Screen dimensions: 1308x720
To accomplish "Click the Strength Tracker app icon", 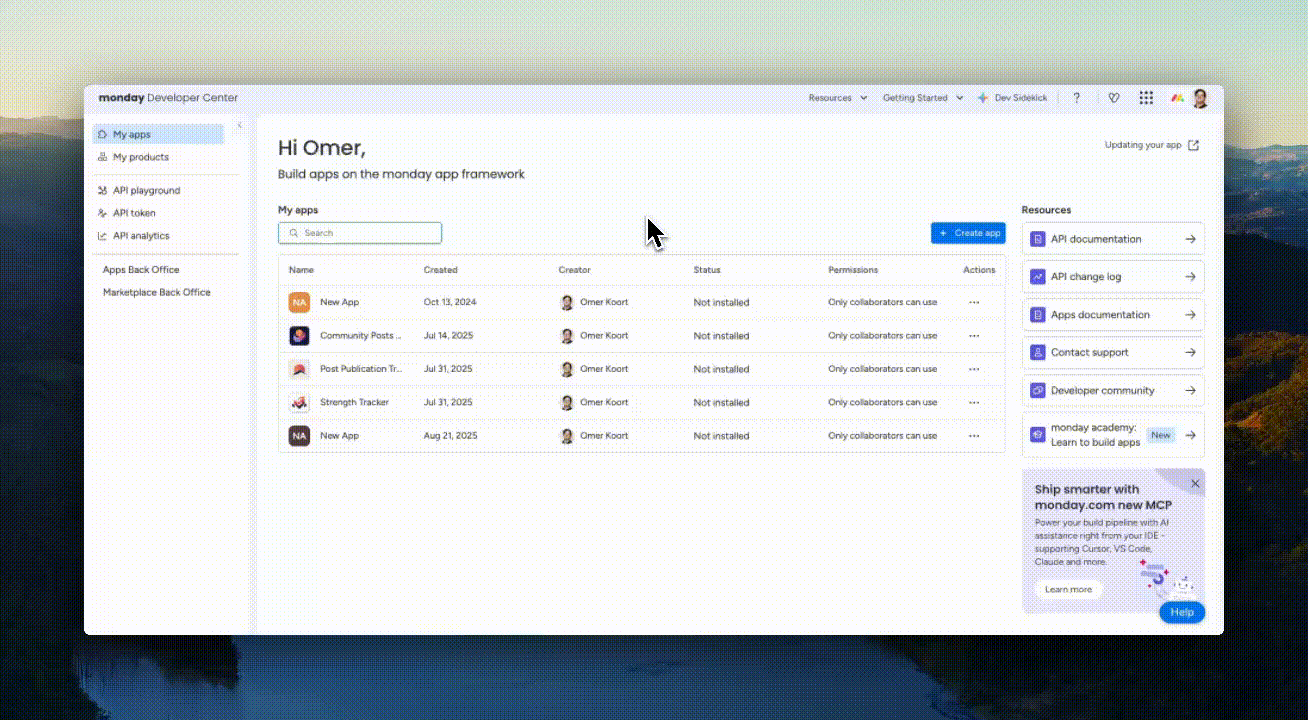I will click(299, 402).
